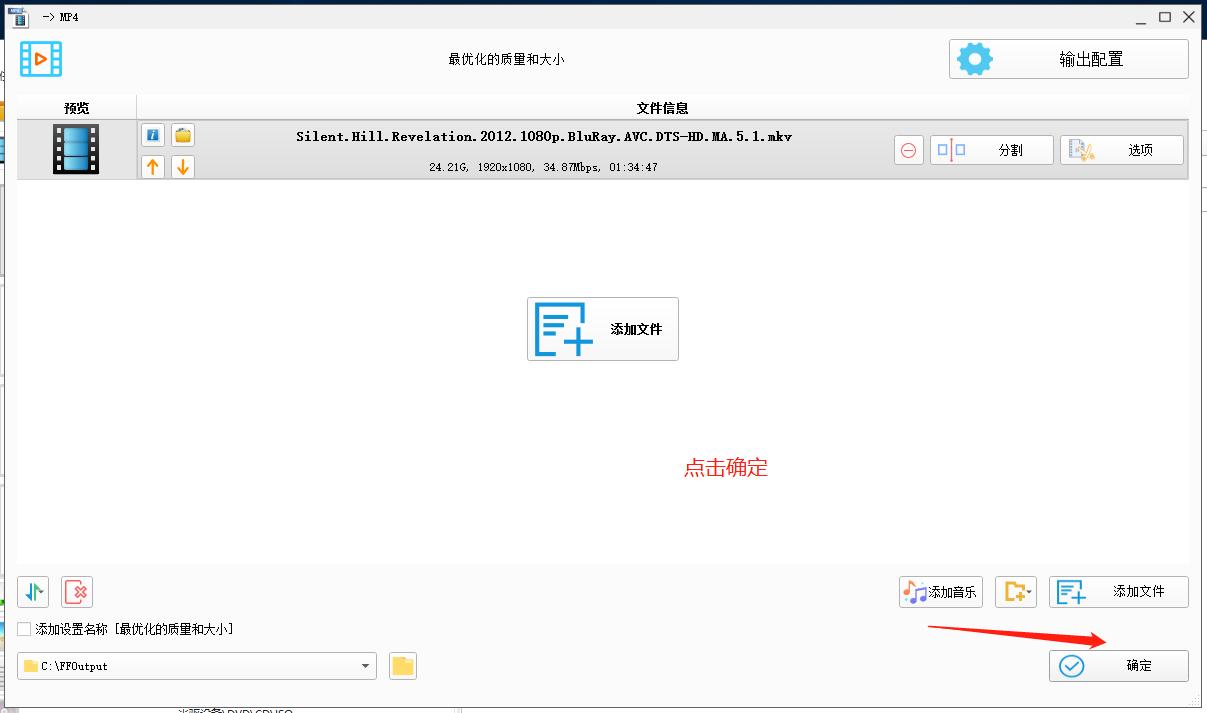1207x713 pixels.
Task: Open 选项 options for the loaded video
Action: [x=1122, y=149]
